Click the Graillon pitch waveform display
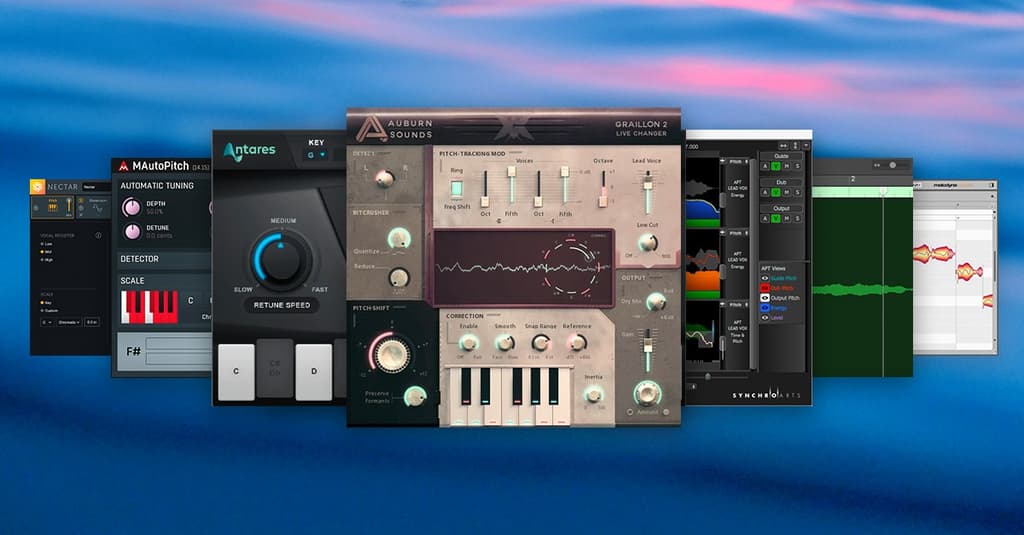1024x535 pixels. pos(522,267)
